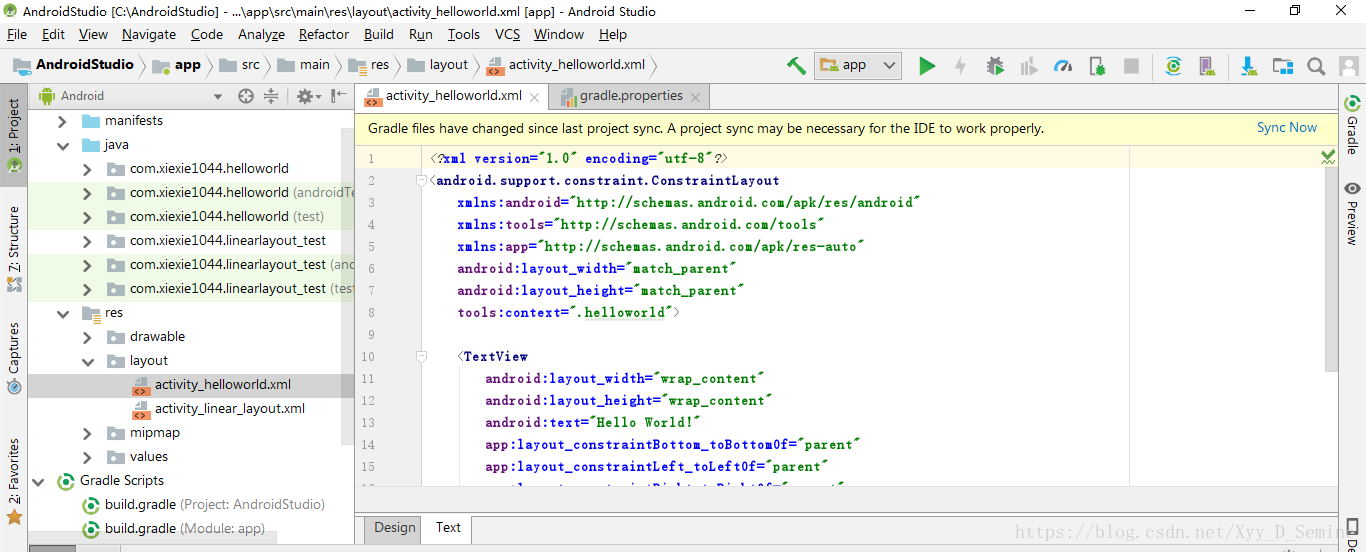Open the File menu
The width and height of the screenshot is (1366, 552).
(x=17, y=34)
